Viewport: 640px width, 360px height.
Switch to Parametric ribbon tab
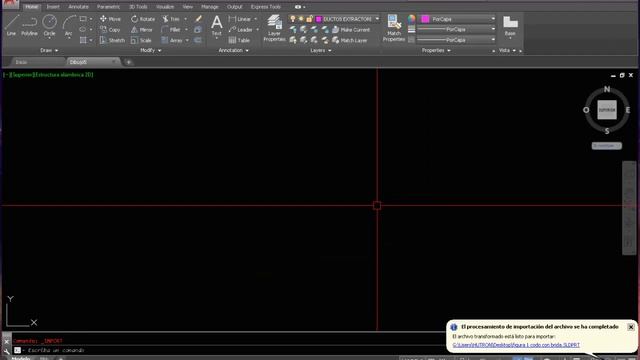[x=108, y=7]
